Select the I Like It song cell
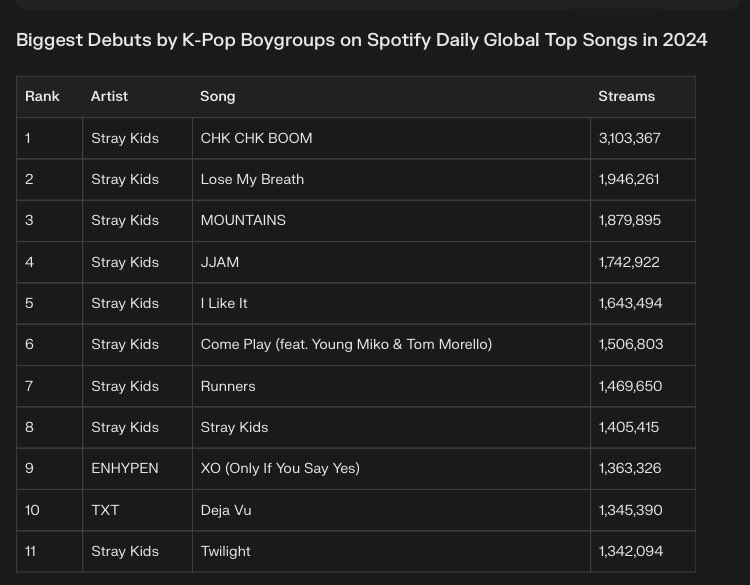 [x=391, y=303]
